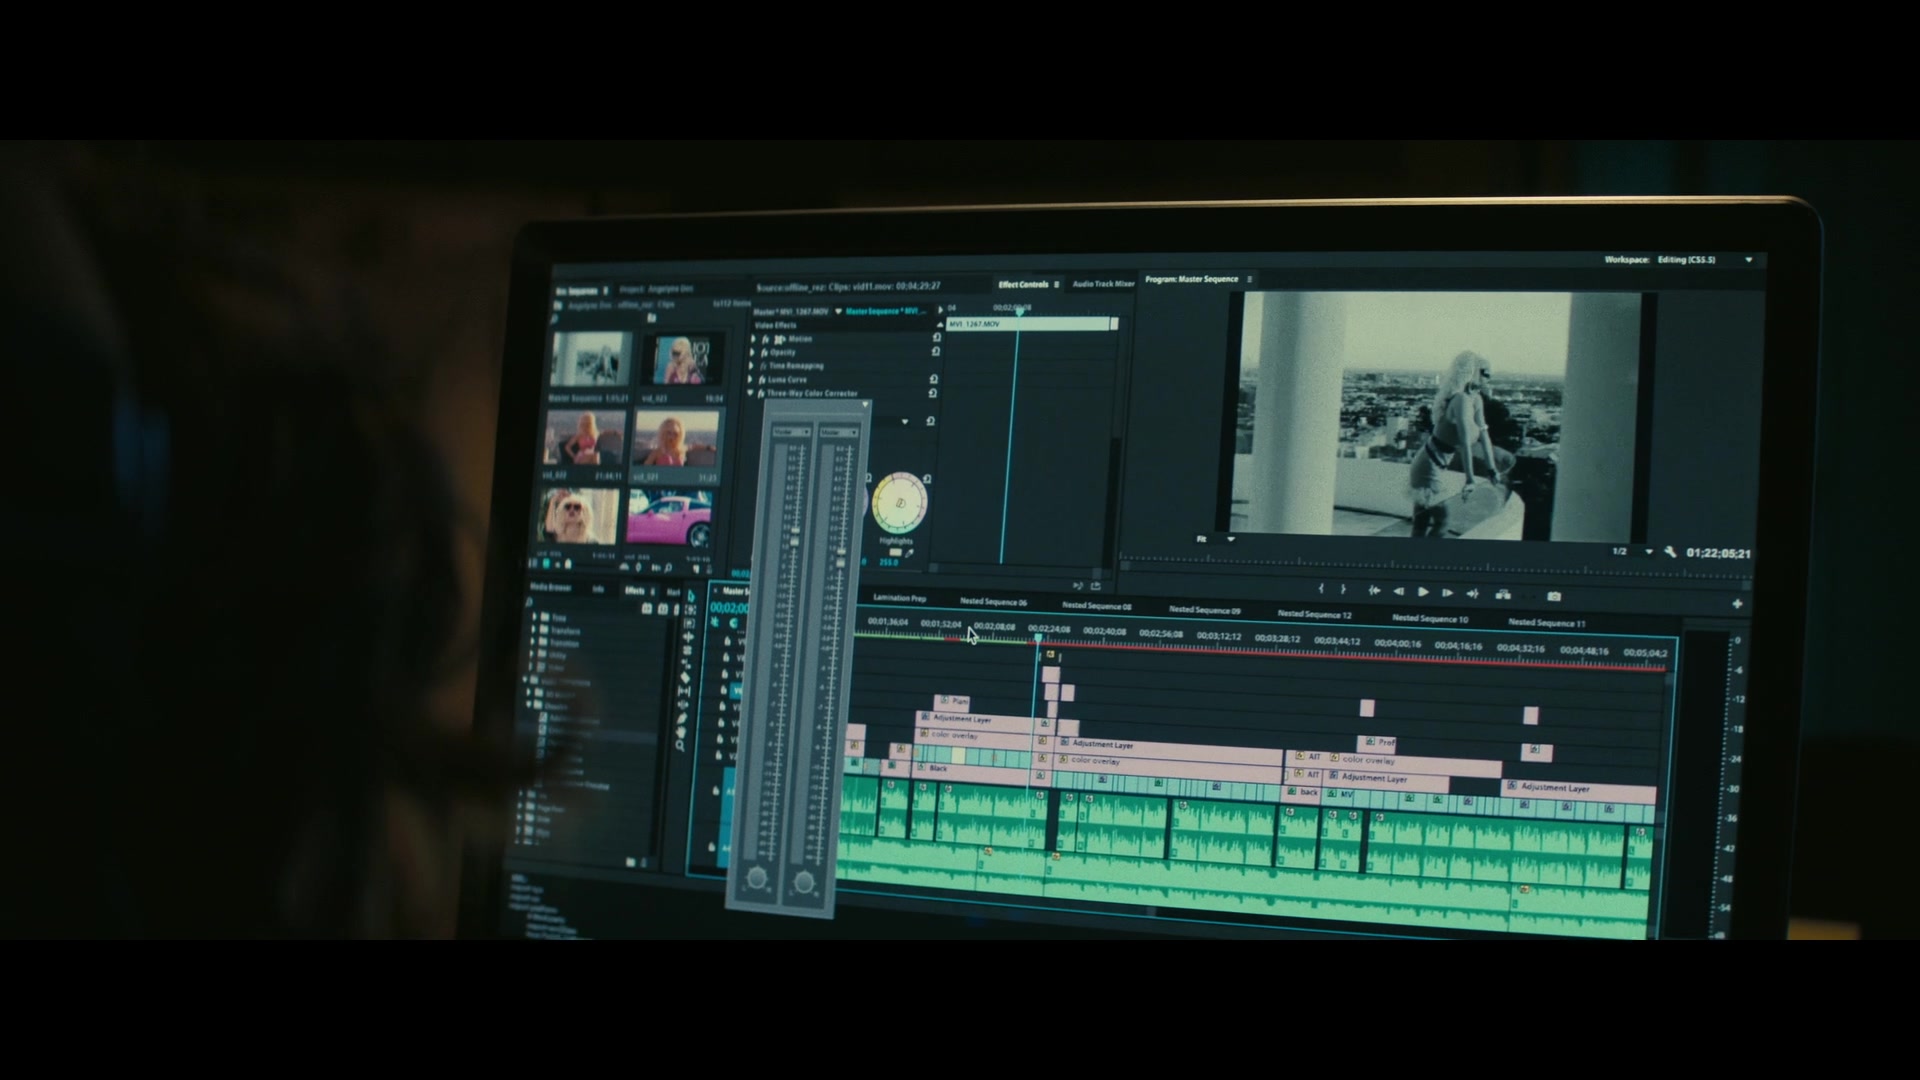Reset the Opacity effect

click(936, 351)
